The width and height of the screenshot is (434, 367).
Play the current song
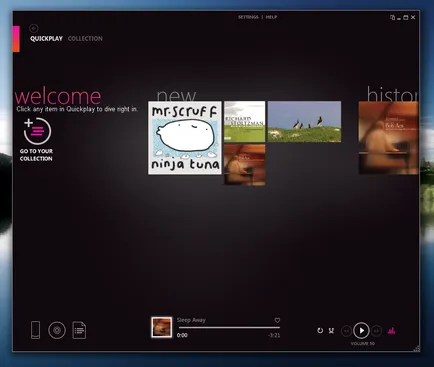point(361,331)
